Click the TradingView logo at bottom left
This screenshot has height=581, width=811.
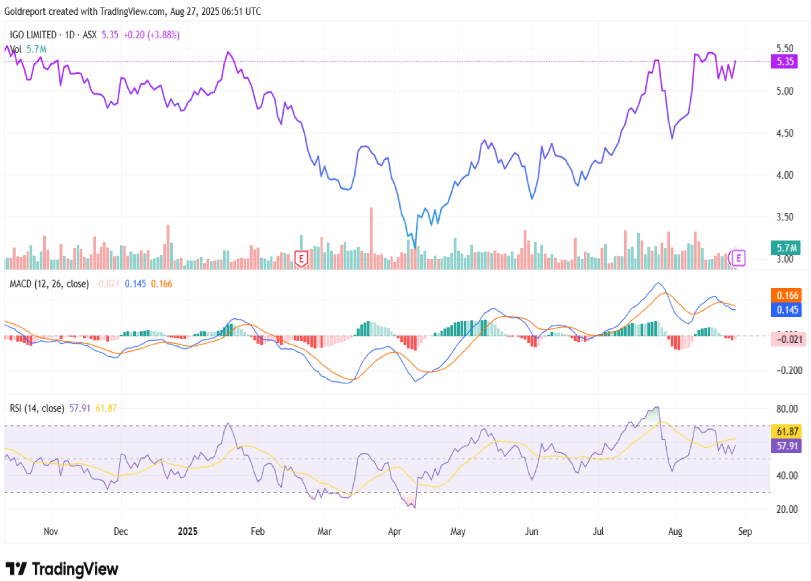tap(62, 568)
